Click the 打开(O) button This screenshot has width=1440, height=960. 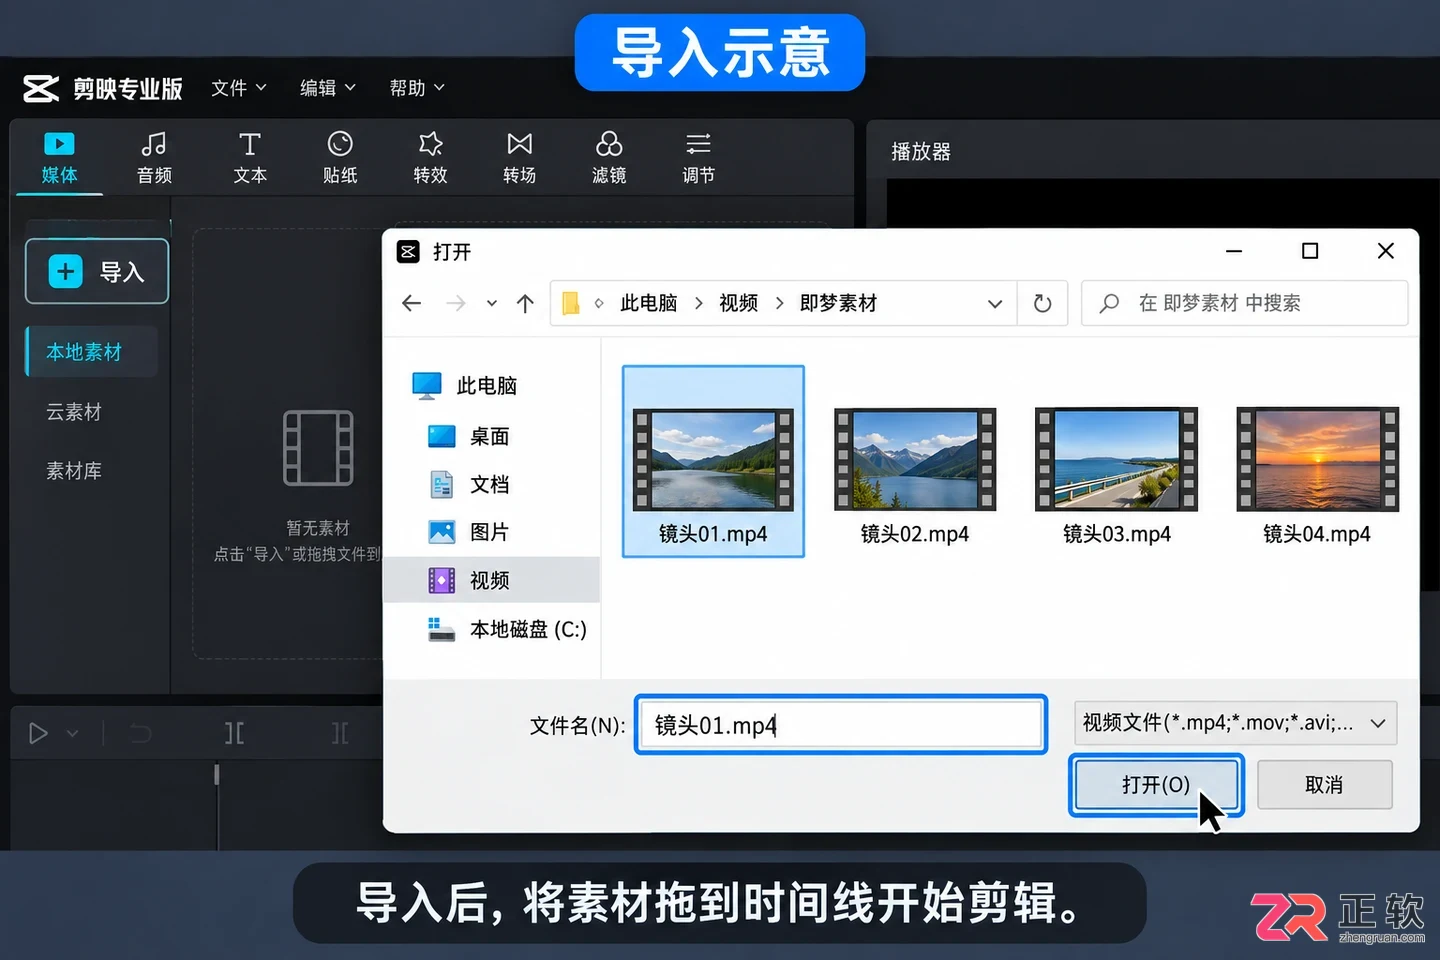(x=1156, y=785)
